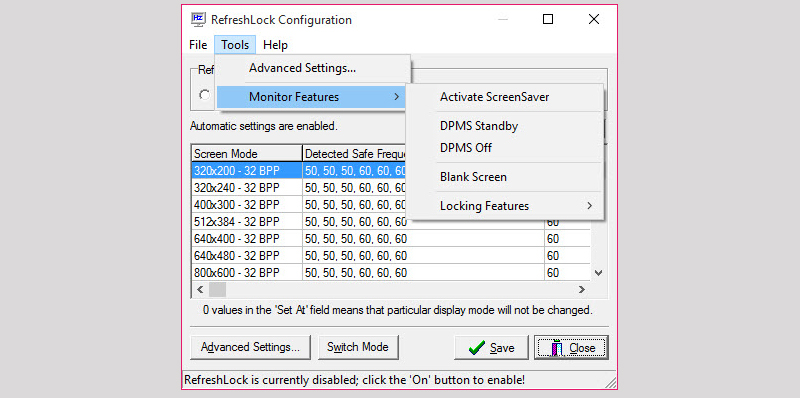Close window with title bar X
The width and height of the screenshot is (800, 398).
tap(594, 19)
